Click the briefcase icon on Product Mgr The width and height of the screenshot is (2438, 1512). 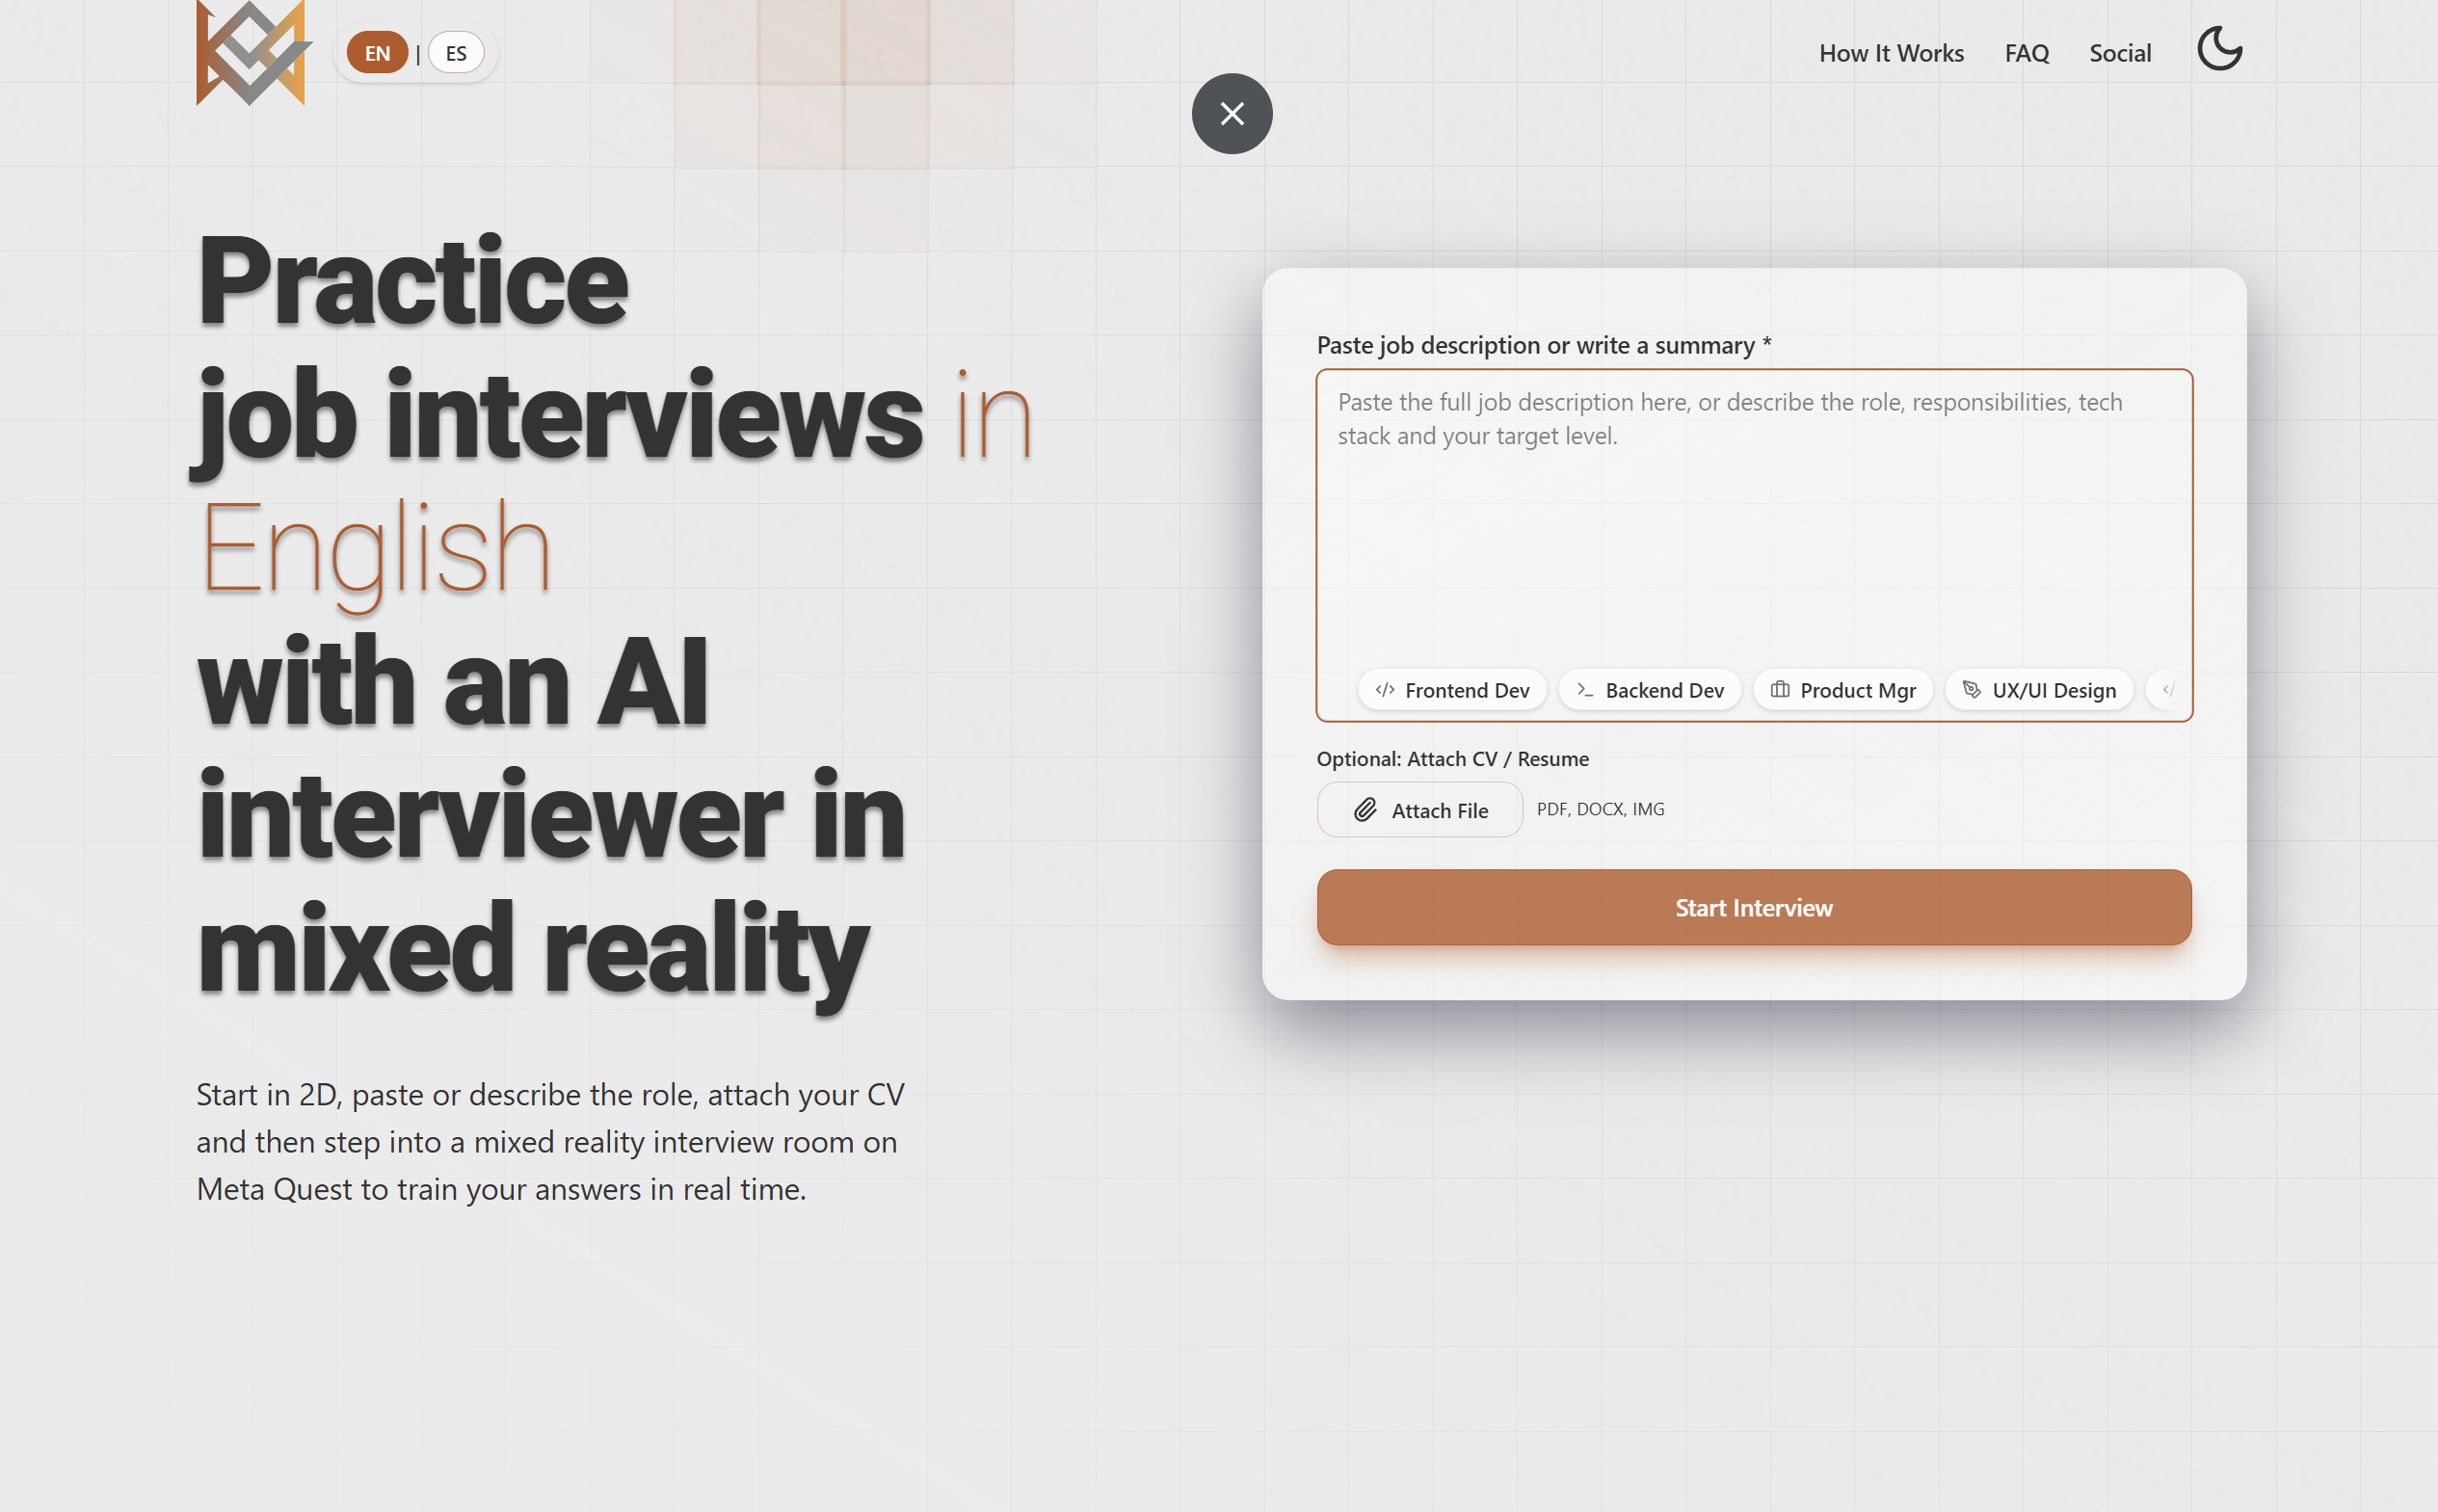[1780, 690]
